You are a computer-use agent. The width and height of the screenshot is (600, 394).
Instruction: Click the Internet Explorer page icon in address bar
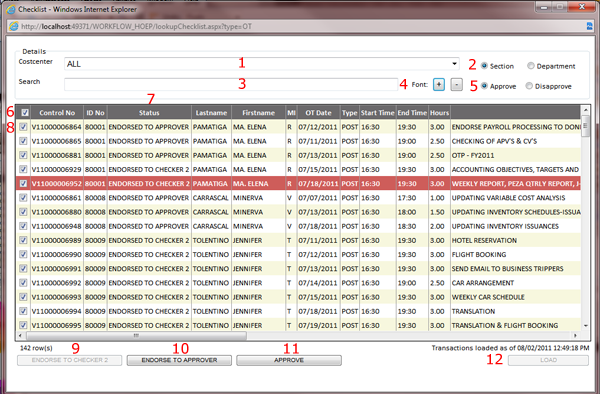13,26
